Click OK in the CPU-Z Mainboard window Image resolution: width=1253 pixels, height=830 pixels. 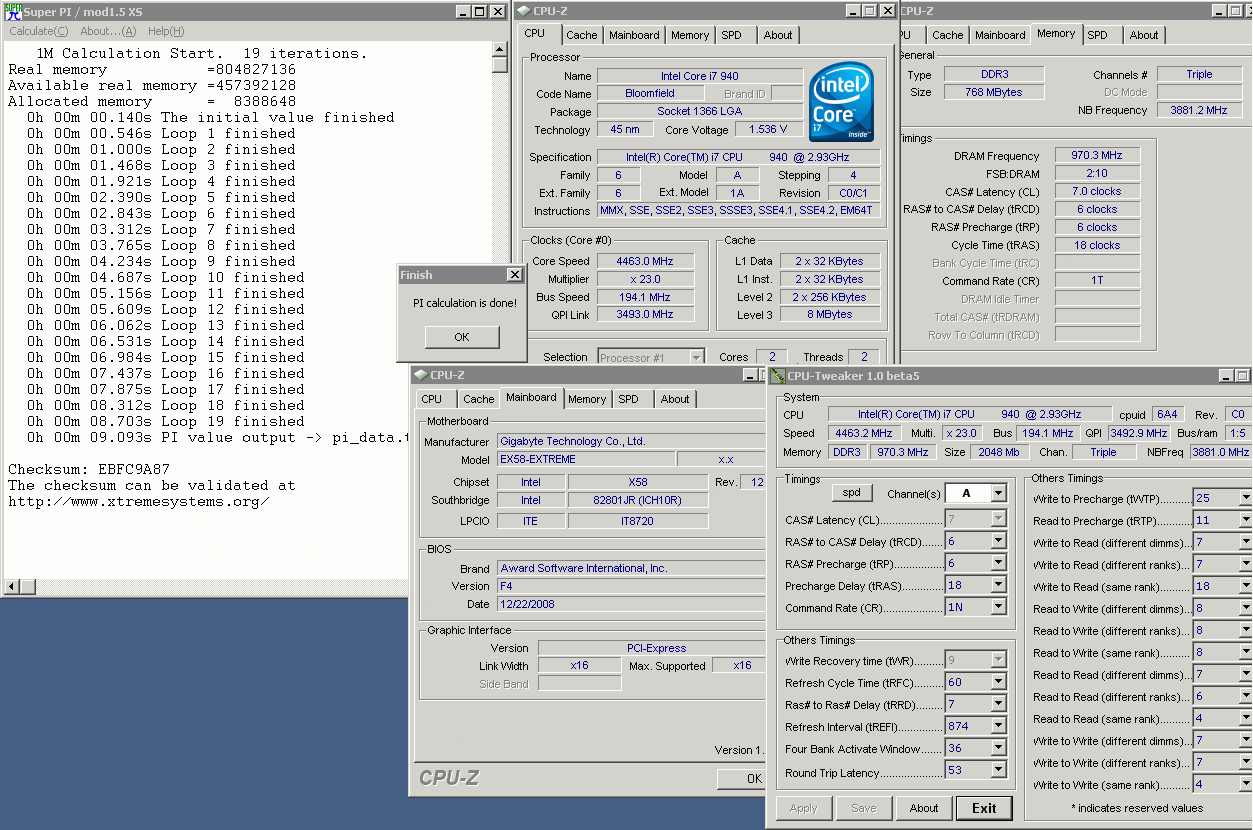point(744,778)
